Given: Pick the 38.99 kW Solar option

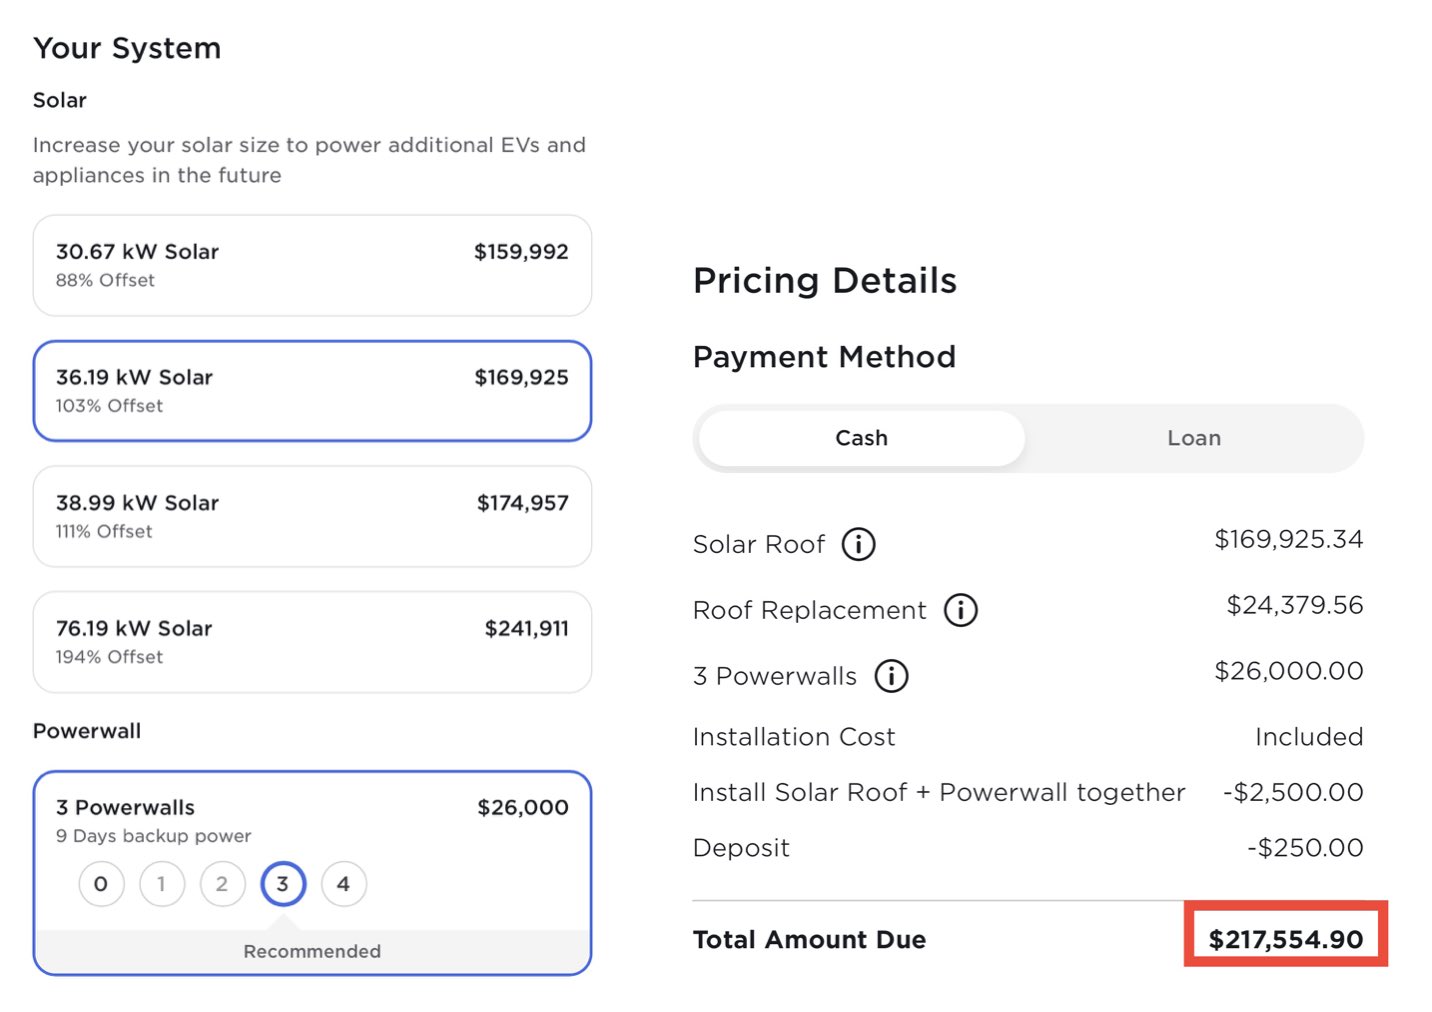Looking at the screenshot, I should tap(312, 516).
